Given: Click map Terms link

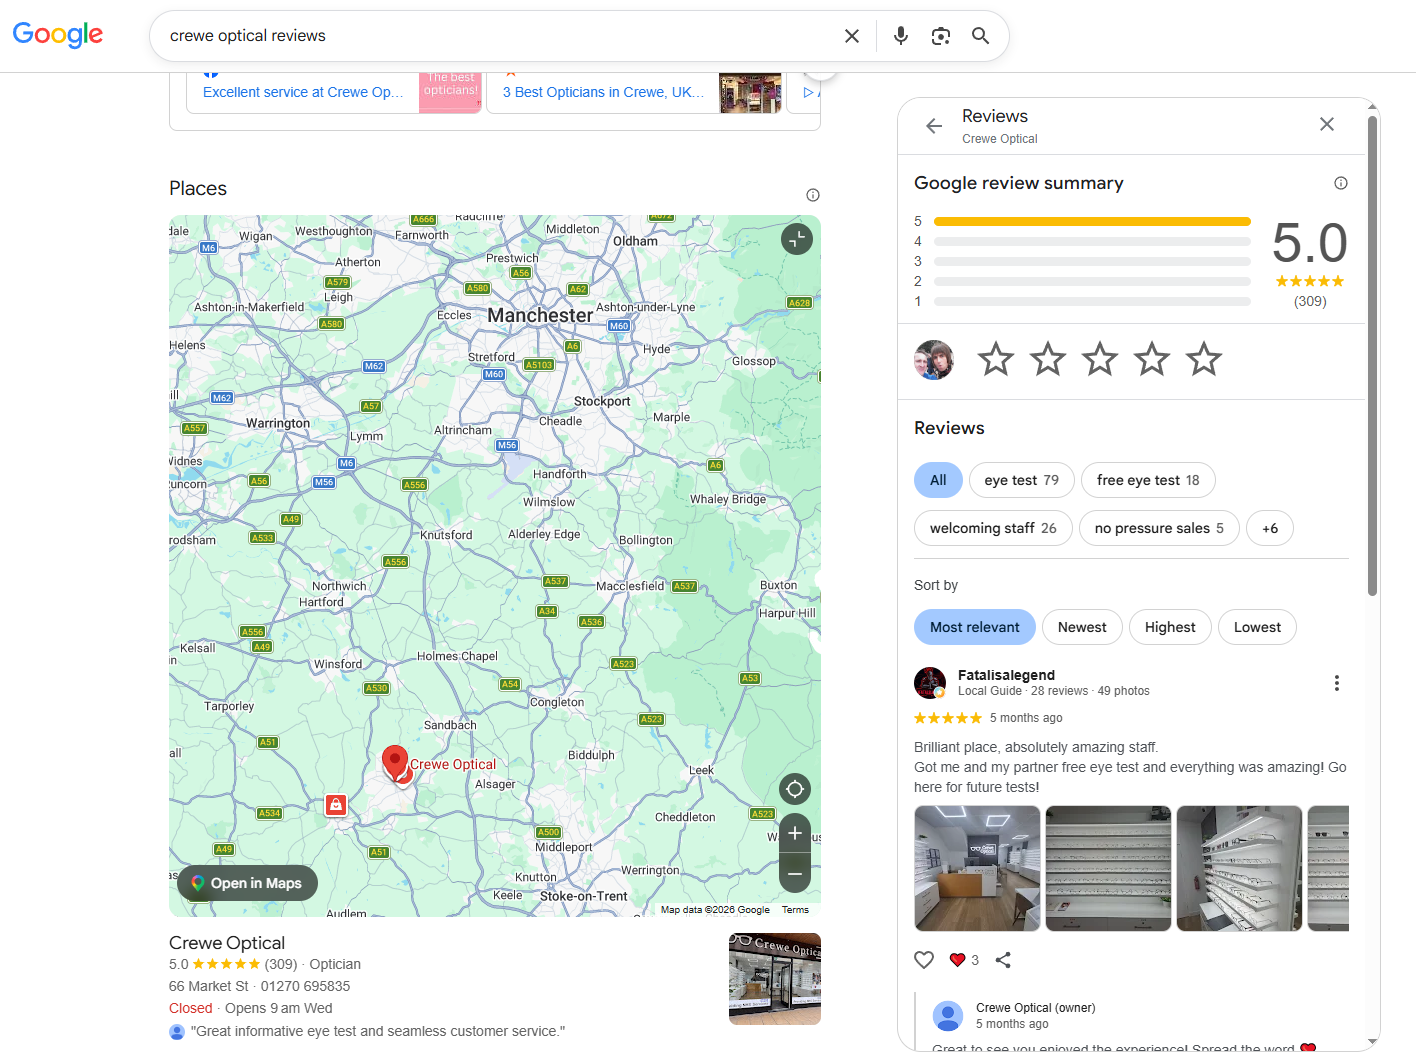Looking at the screenshot, I should (795, 910).
